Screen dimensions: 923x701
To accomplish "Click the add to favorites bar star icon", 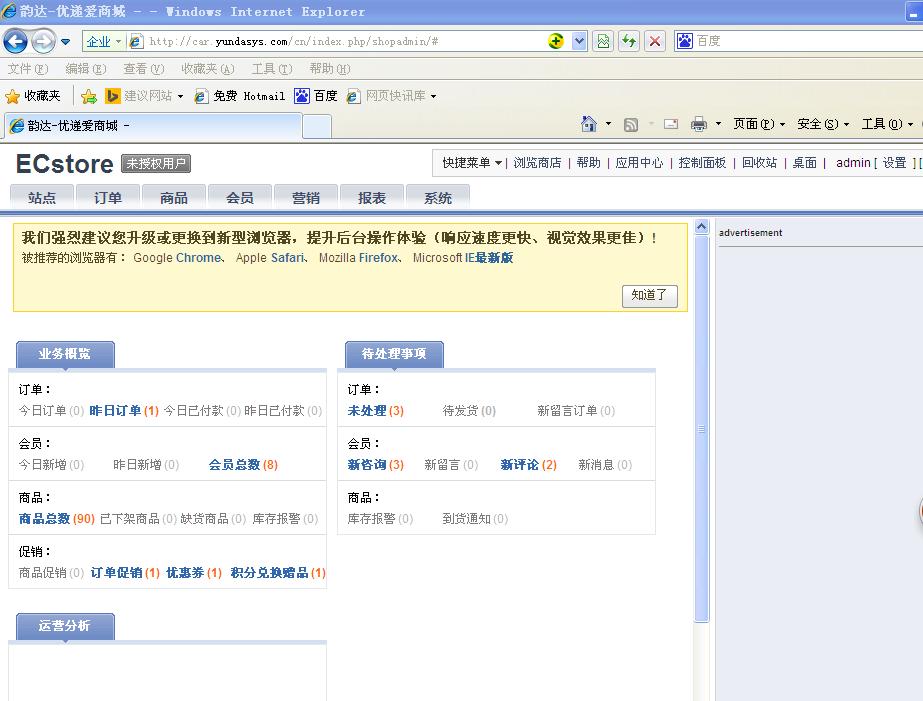I will (x=89, y=96).
